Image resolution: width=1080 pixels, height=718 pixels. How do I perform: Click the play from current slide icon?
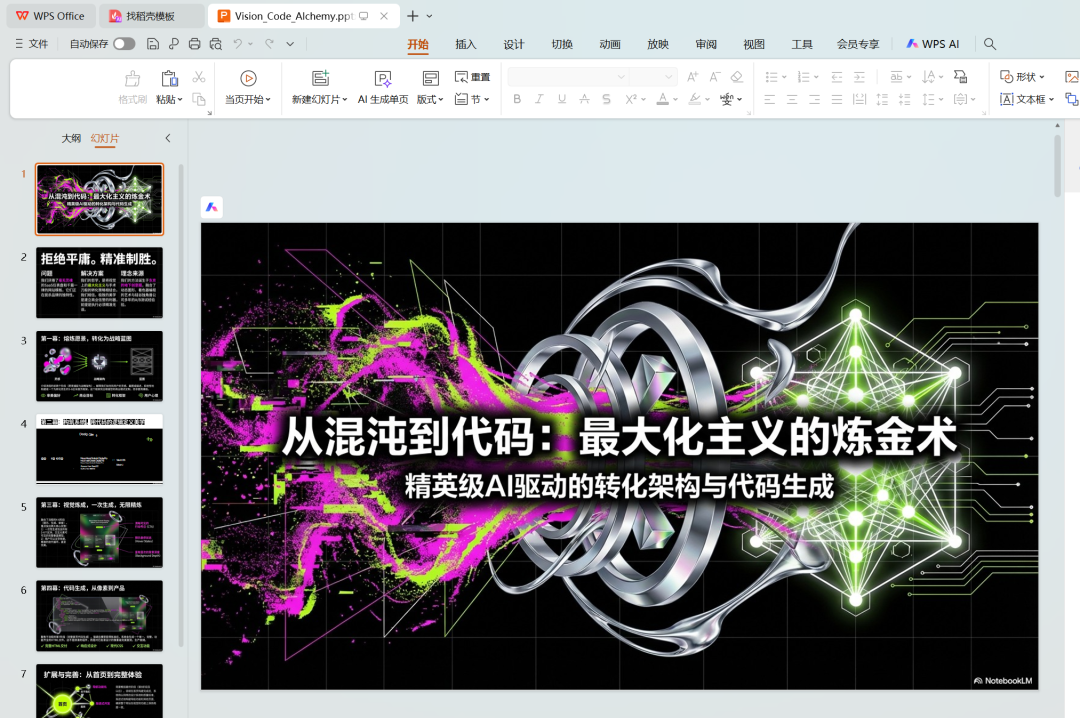248,79
